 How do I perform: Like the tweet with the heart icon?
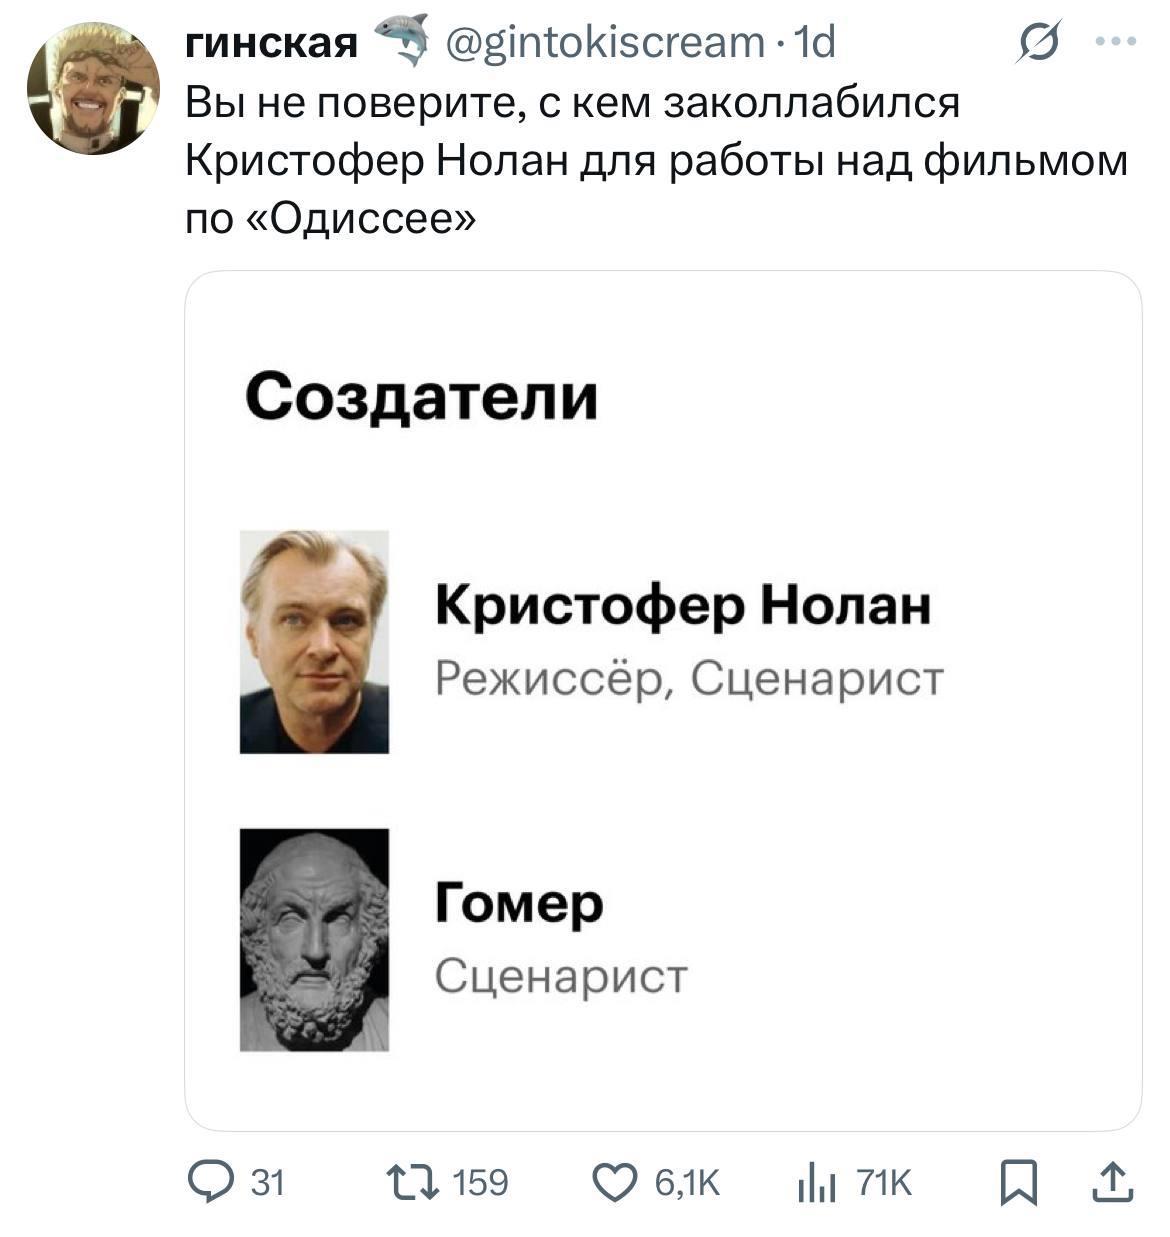(616, 1183)
